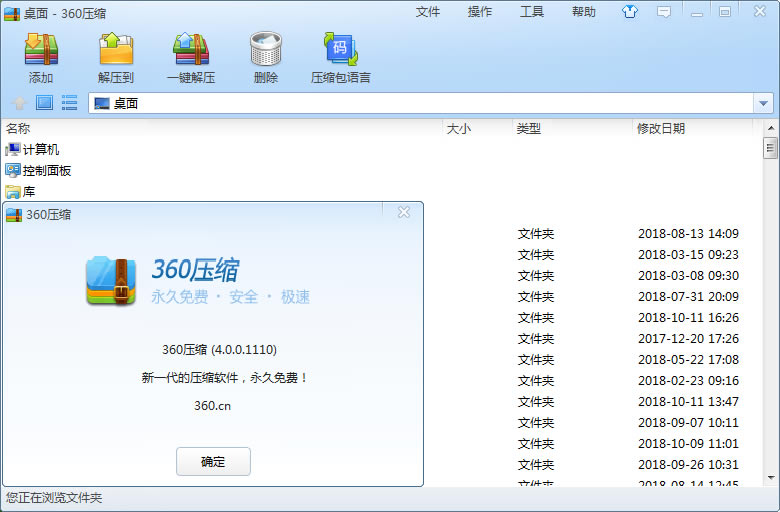
Task: Open the 压缩包语言 archive language tool
Action: (x=340, y=57)
